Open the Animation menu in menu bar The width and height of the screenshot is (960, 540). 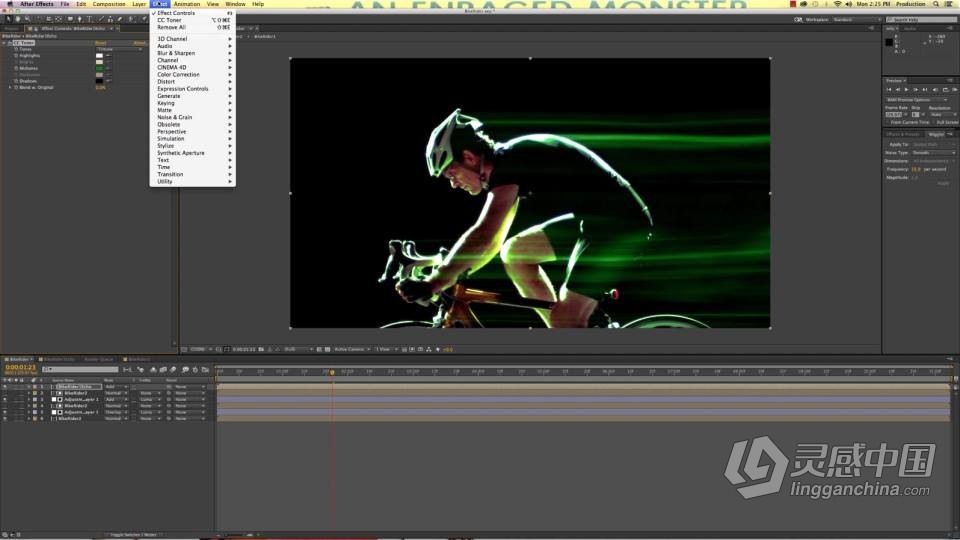[x=187, y=4]
